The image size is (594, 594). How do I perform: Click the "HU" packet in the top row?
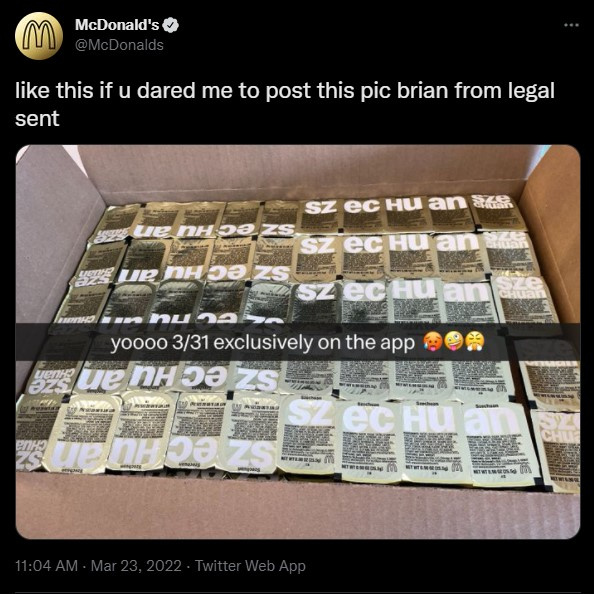405,204
